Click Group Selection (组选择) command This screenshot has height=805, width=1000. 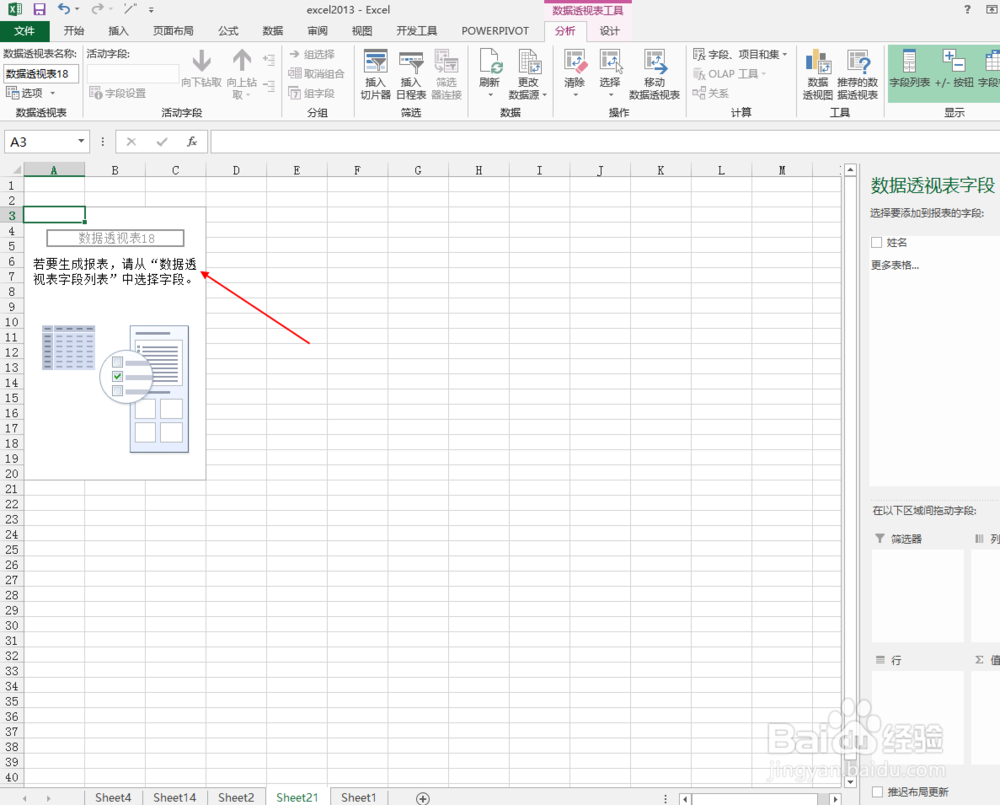click(x=312, y=54)
